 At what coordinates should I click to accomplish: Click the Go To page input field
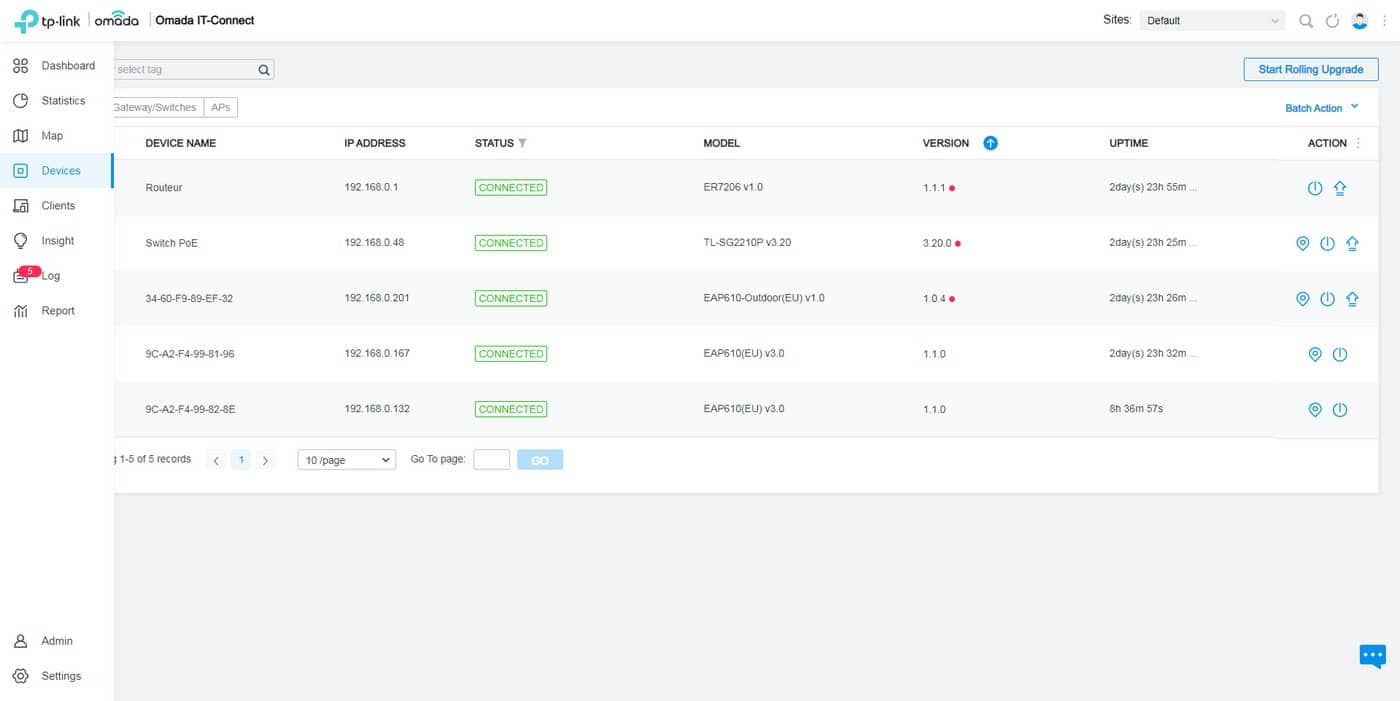(491, 460)
